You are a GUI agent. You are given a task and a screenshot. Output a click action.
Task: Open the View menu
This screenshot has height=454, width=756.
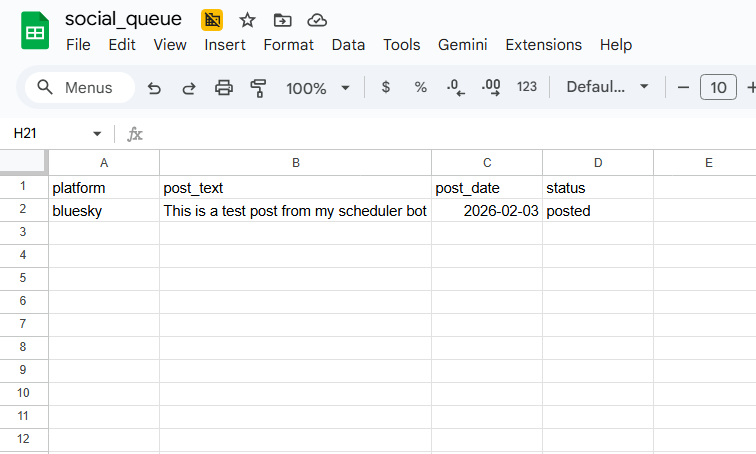tap(170, 45)
